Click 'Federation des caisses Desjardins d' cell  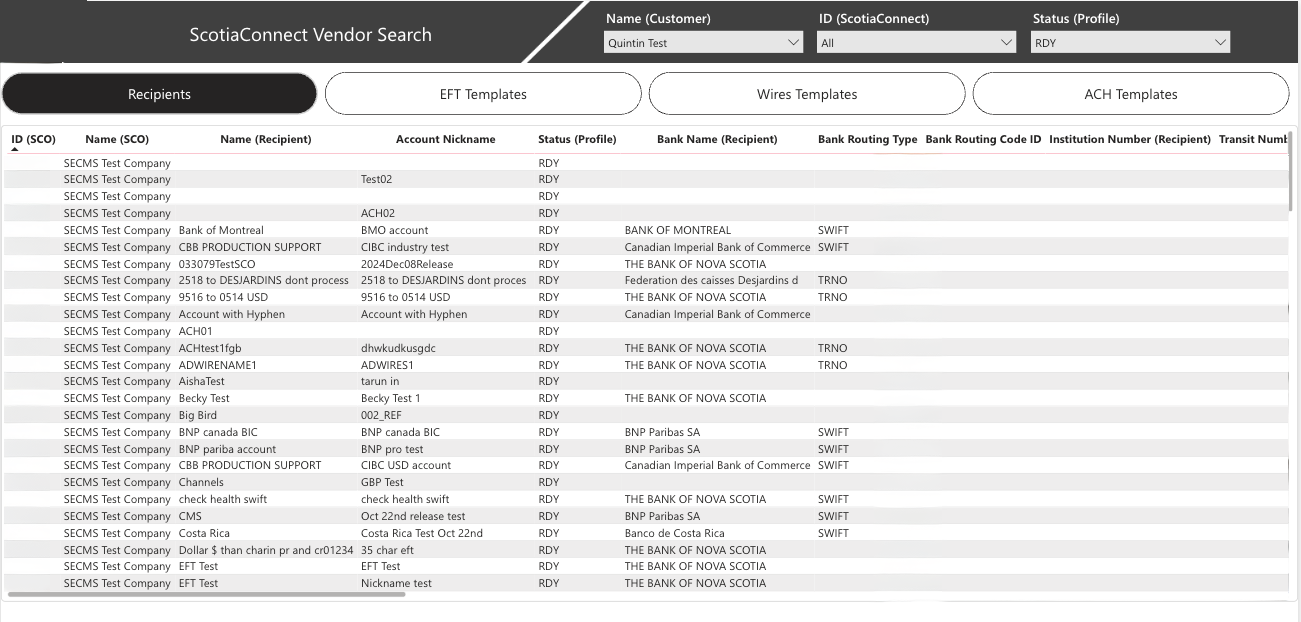click(711, 280)
